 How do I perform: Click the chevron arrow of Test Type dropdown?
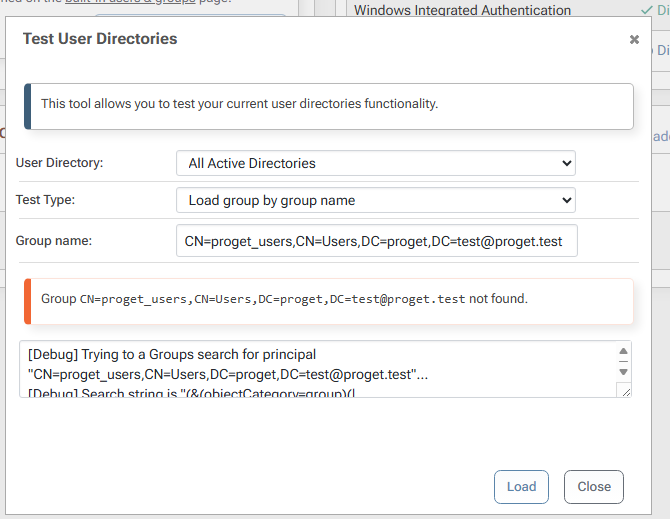(x=566, y=200)
